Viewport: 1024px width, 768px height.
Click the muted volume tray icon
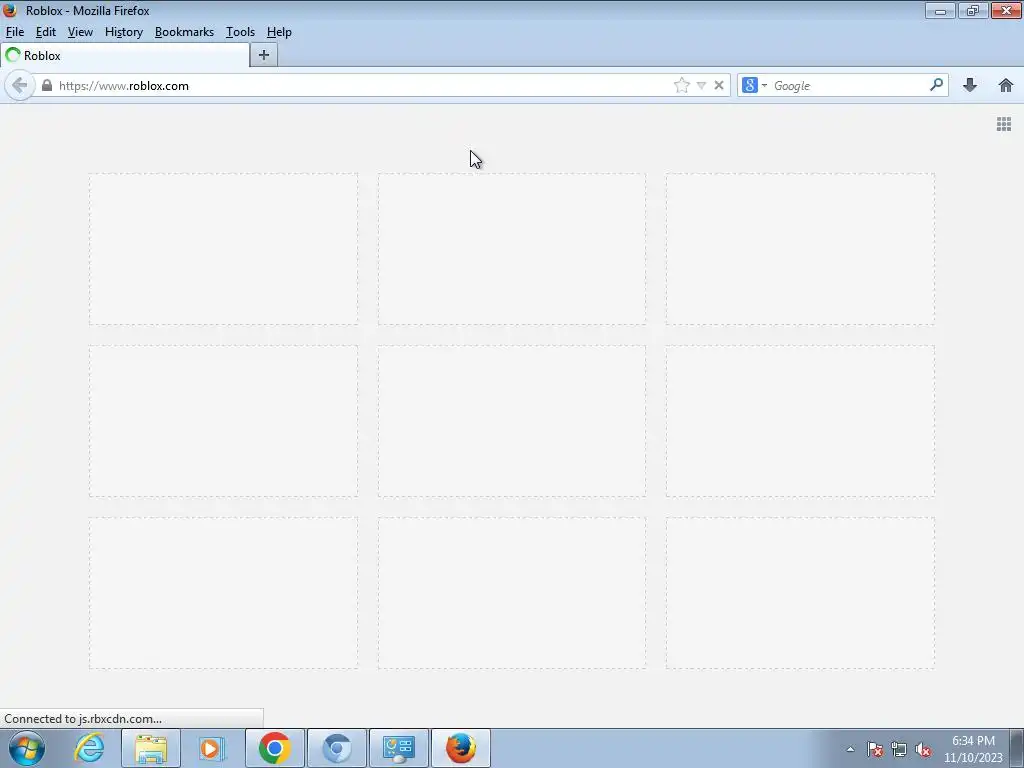click(x=923, y=749)
